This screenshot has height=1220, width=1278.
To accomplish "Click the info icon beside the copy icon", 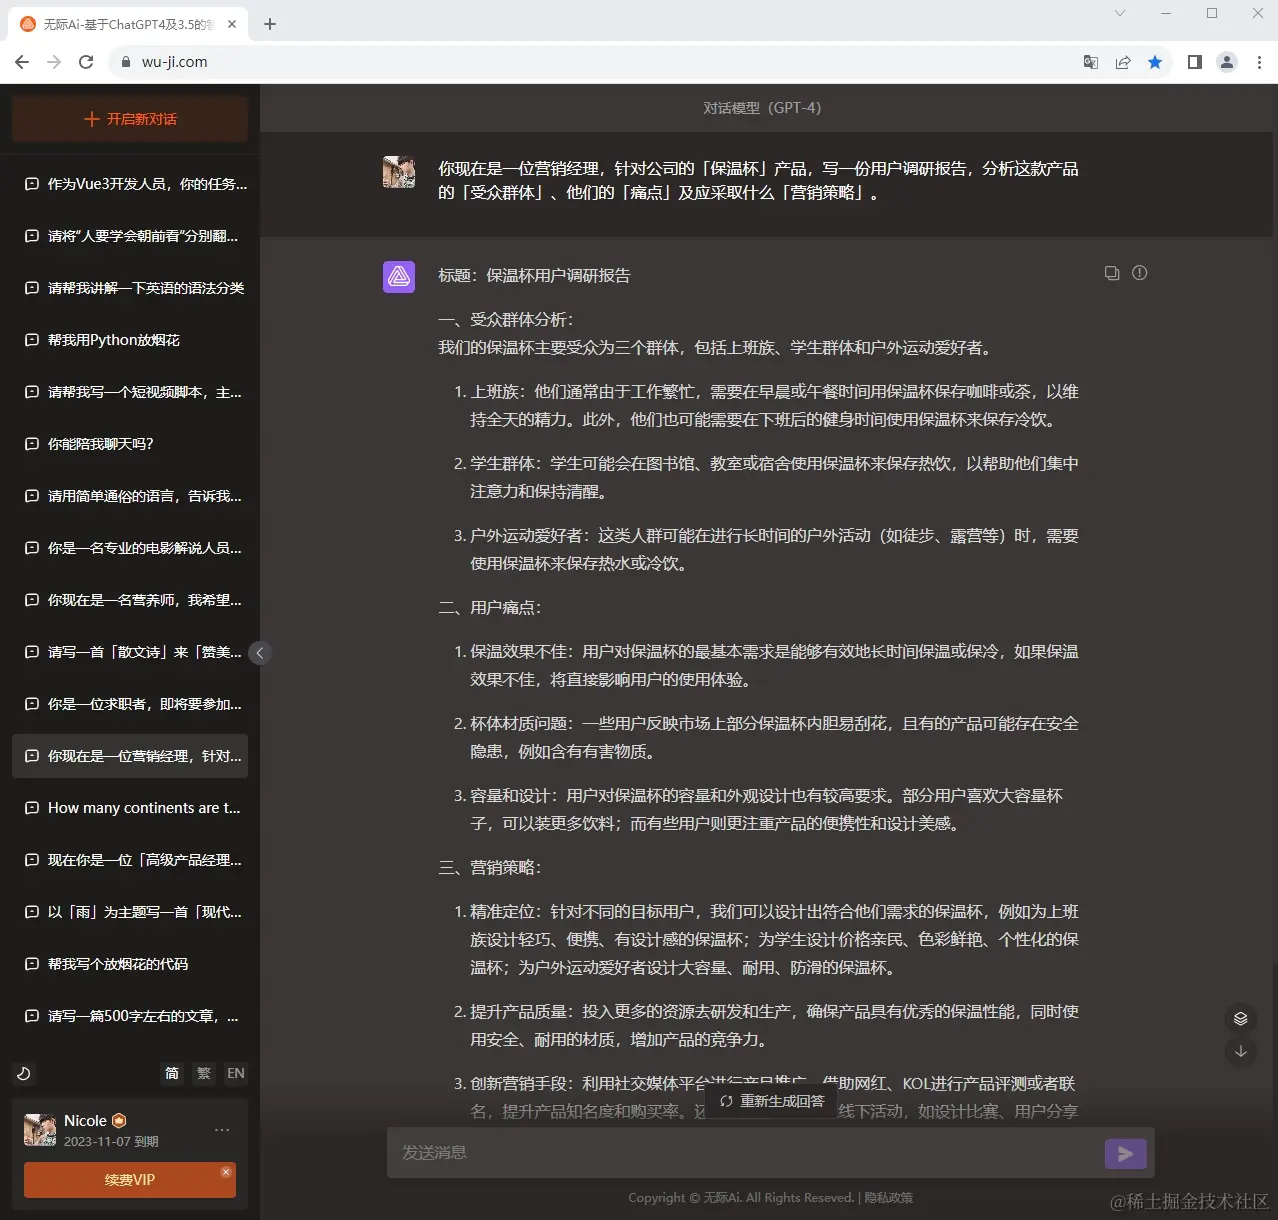I will tap(1139, 272).
